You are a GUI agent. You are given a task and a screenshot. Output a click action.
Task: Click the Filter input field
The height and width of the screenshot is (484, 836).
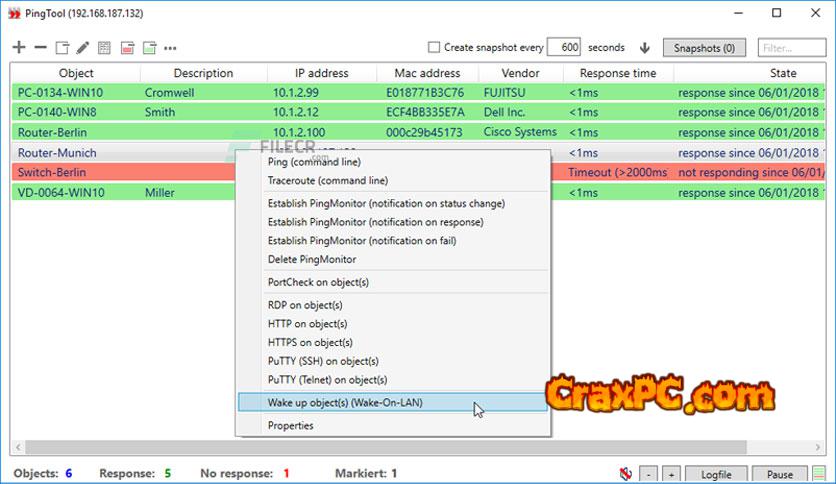click(790, 47)
